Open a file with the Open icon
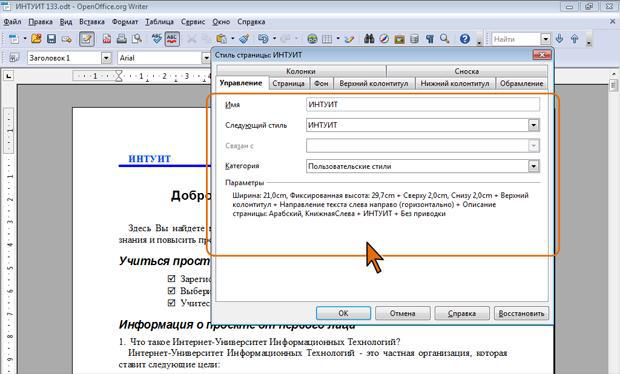 [x=36, y=39]
